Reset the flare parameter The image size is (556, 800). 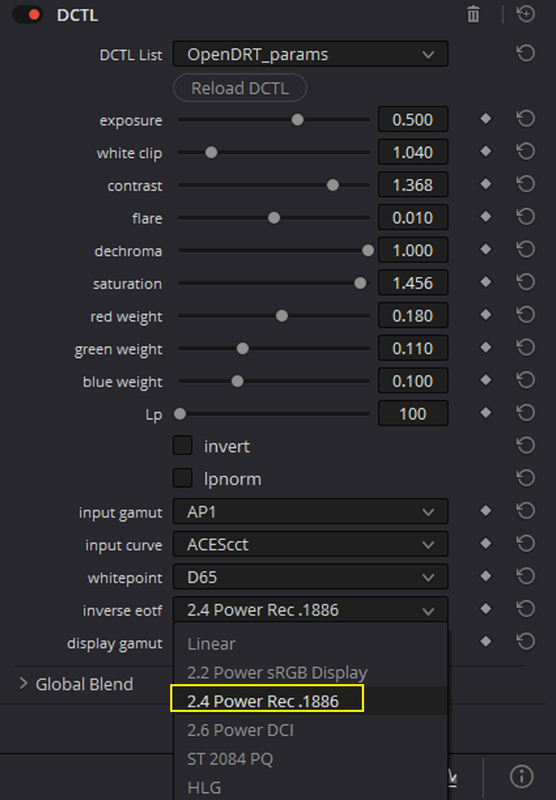[x=525, y=217]
